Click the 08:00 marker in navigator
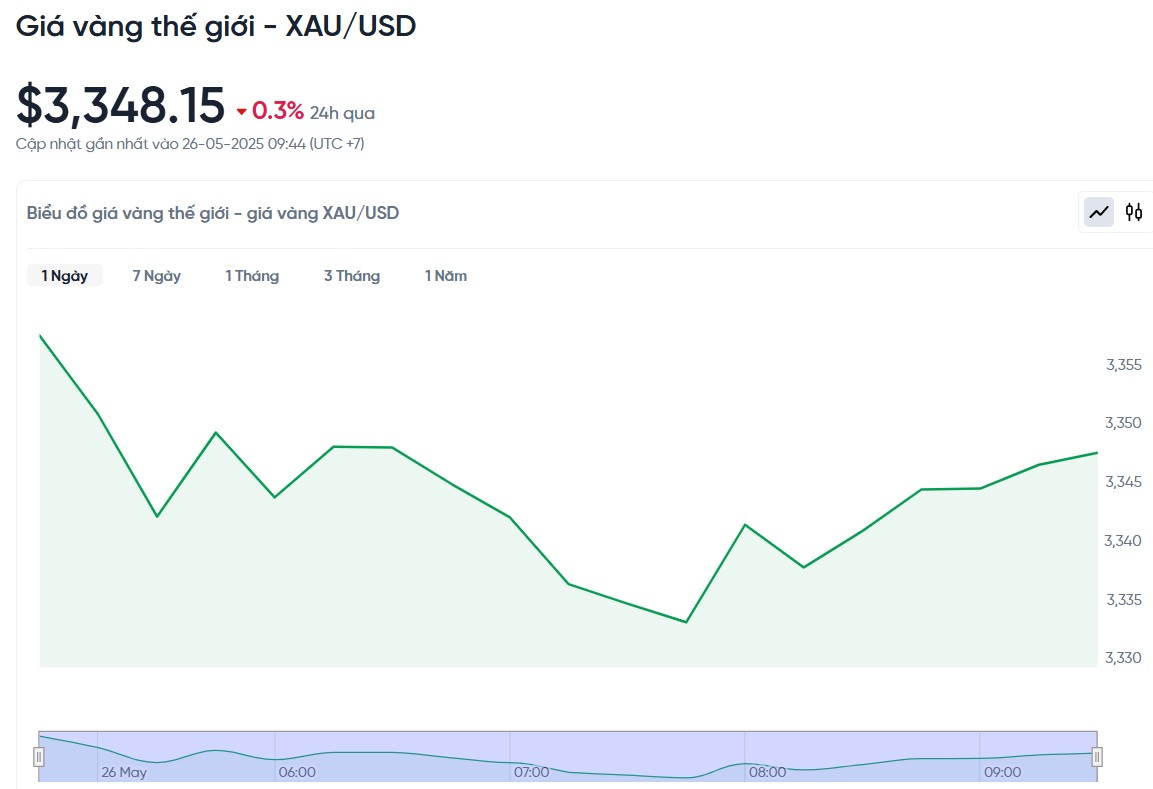1153x789 pixels. (x=768, y=772)
